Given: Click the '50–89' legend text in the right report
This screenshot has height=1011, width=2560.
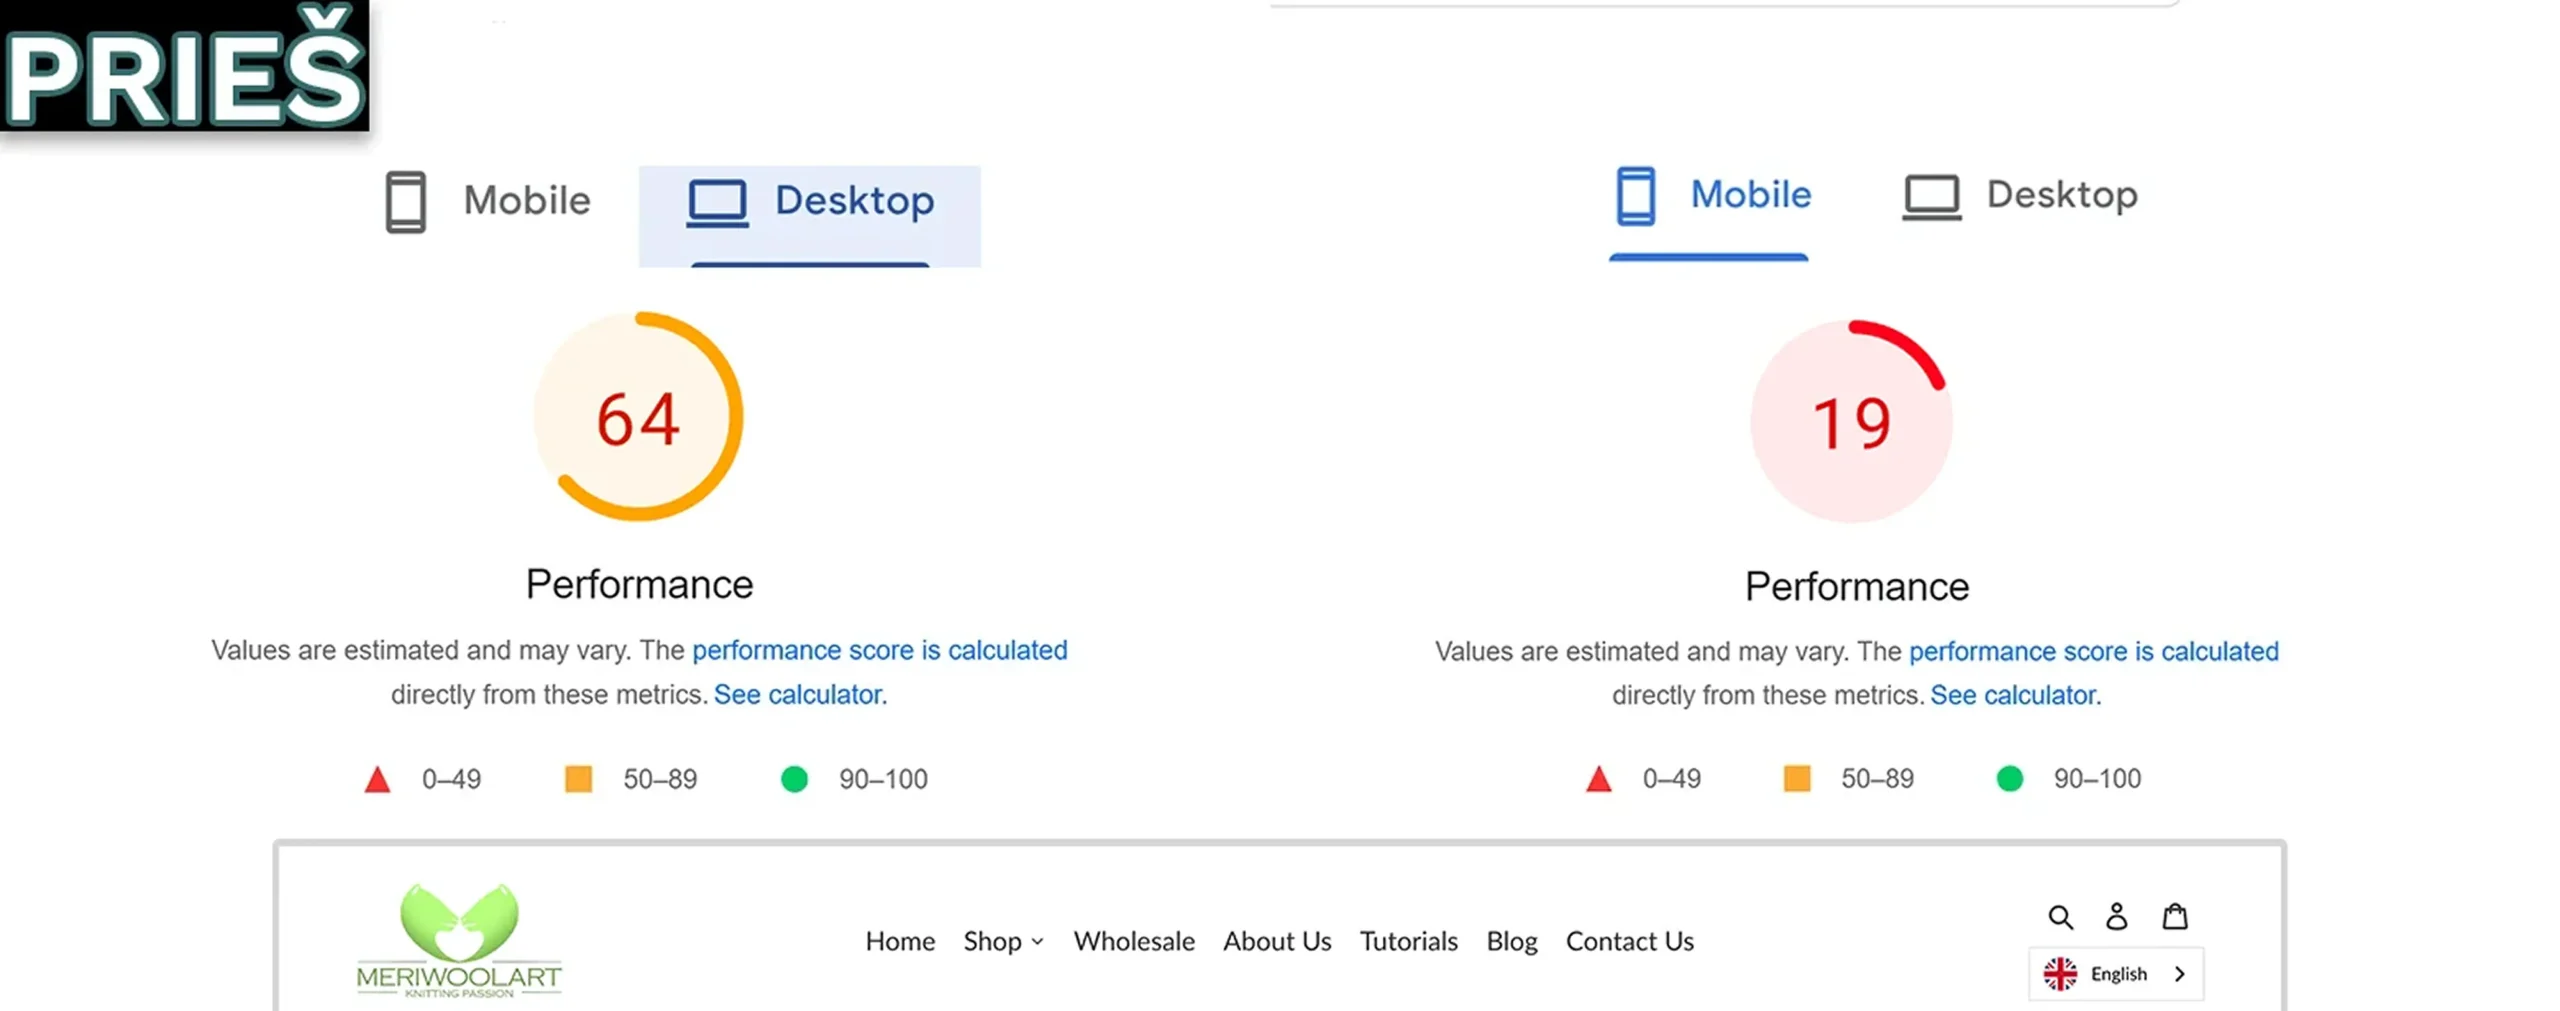Looking at the screenshot, I should (1877, 779).
